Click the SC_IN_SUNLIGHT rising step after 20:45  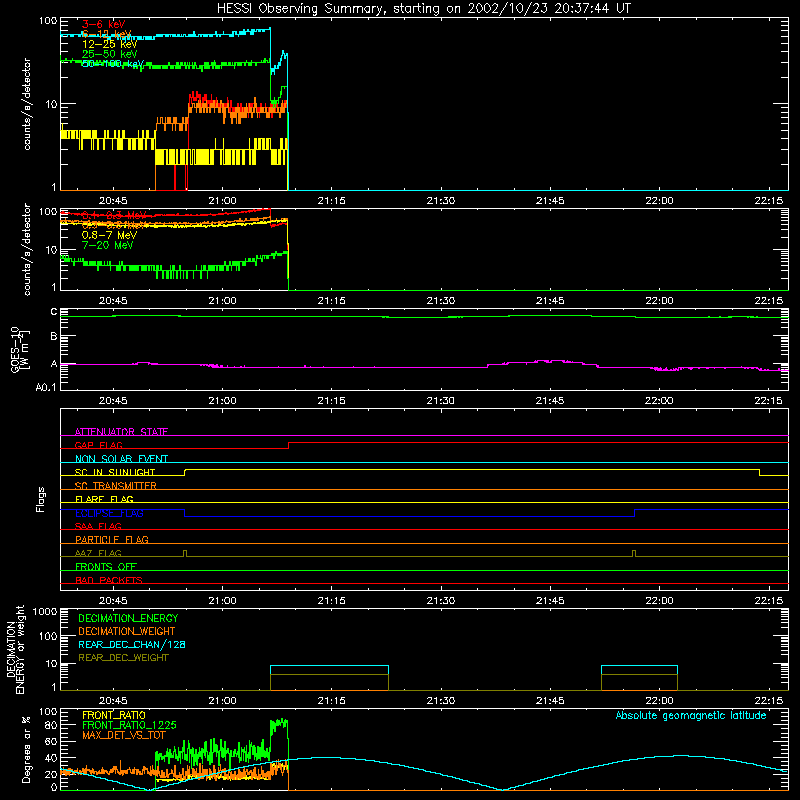[x=185, y=472]
